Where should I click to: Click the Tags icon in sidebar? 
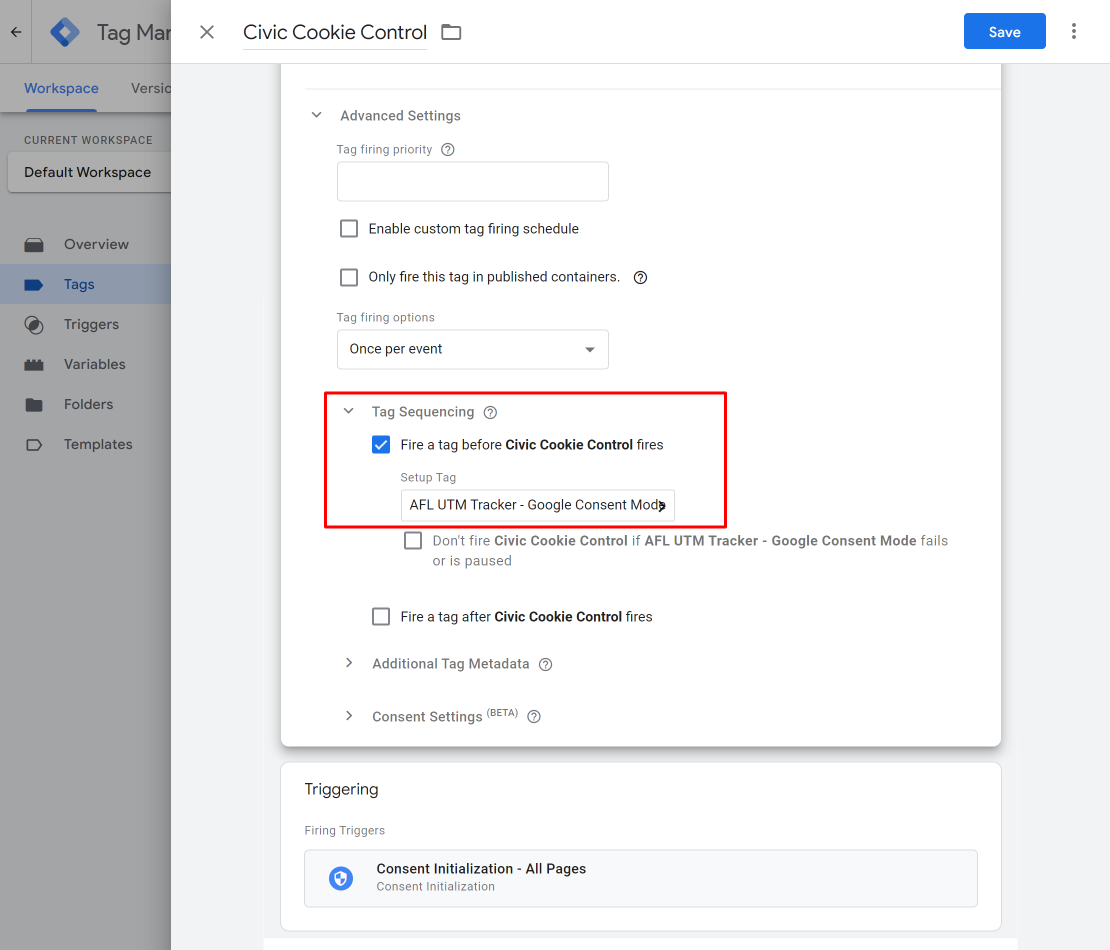[34, 285]
